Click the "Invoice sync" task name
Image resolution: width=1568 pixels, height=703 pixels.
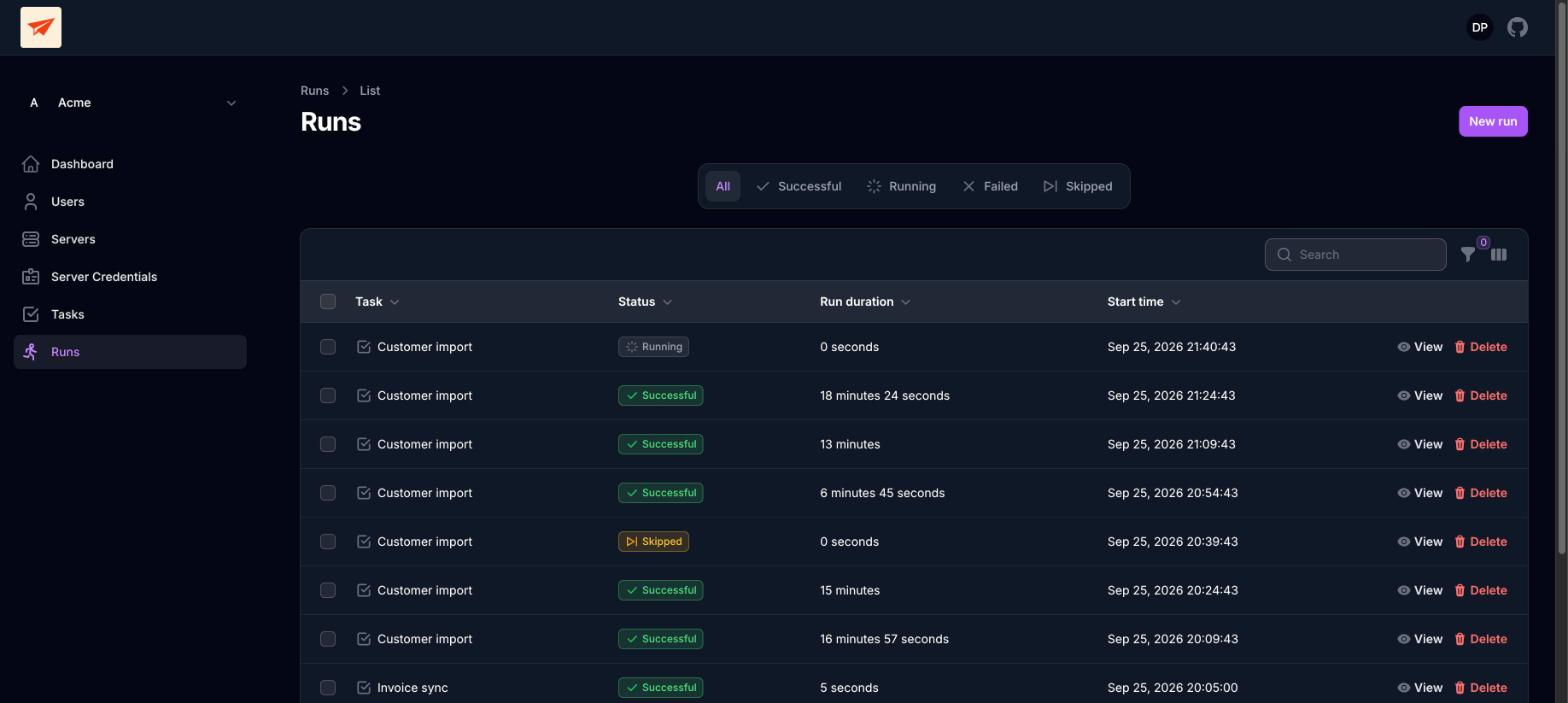click(x=412, y=688)
